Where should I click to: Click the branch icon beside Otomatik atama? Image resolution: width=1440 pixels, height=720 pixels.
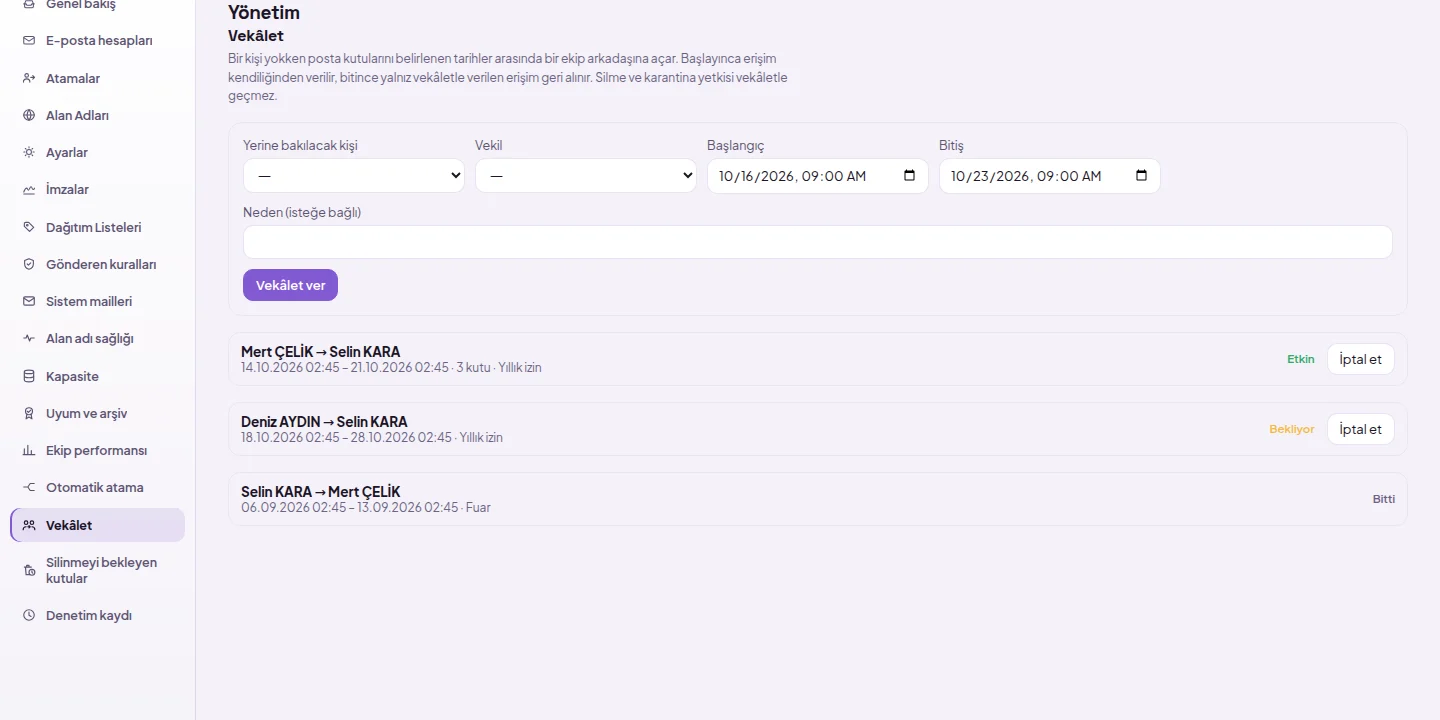[x=29, y=488]
